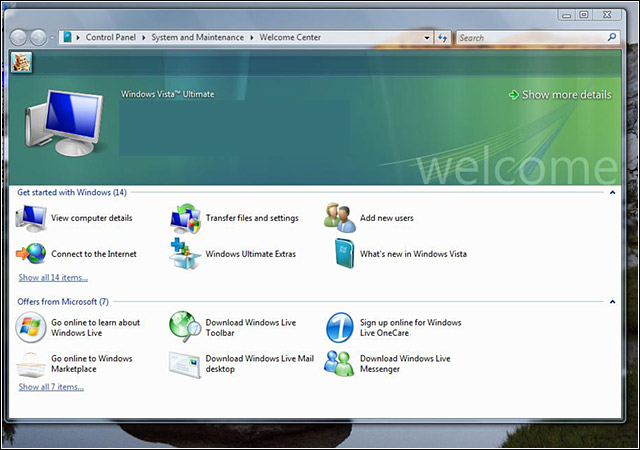The width and height of the screenshot is (640, 450).
Task: Click the user account picture thumbnail
Action: tap(21, 62)
